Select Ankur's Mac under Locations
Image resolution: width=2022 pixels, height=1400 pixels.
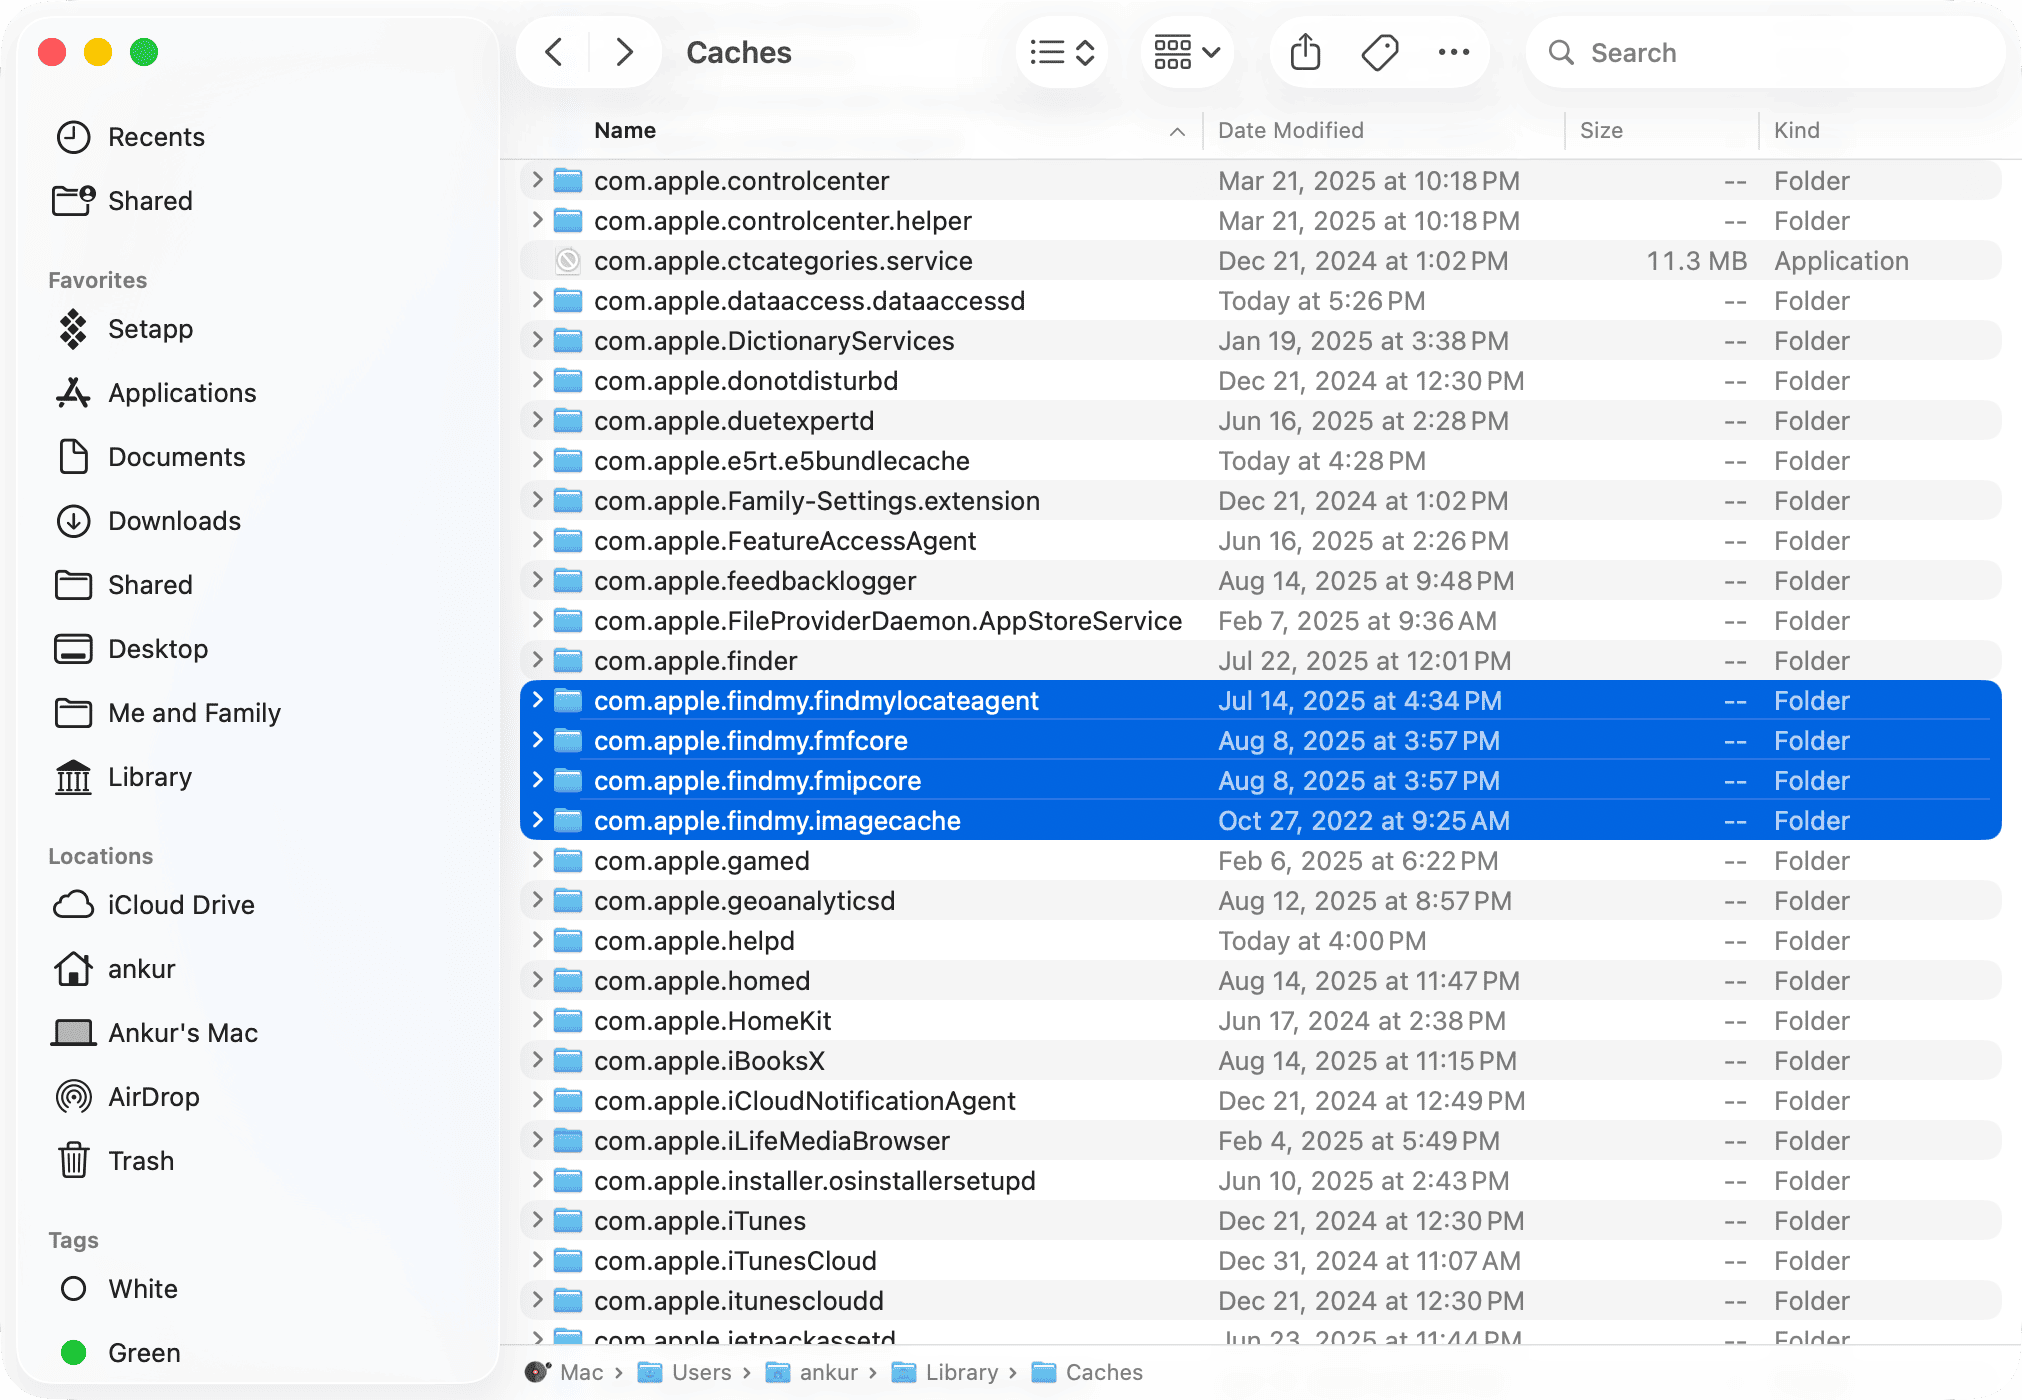(x=182, y=1032)
